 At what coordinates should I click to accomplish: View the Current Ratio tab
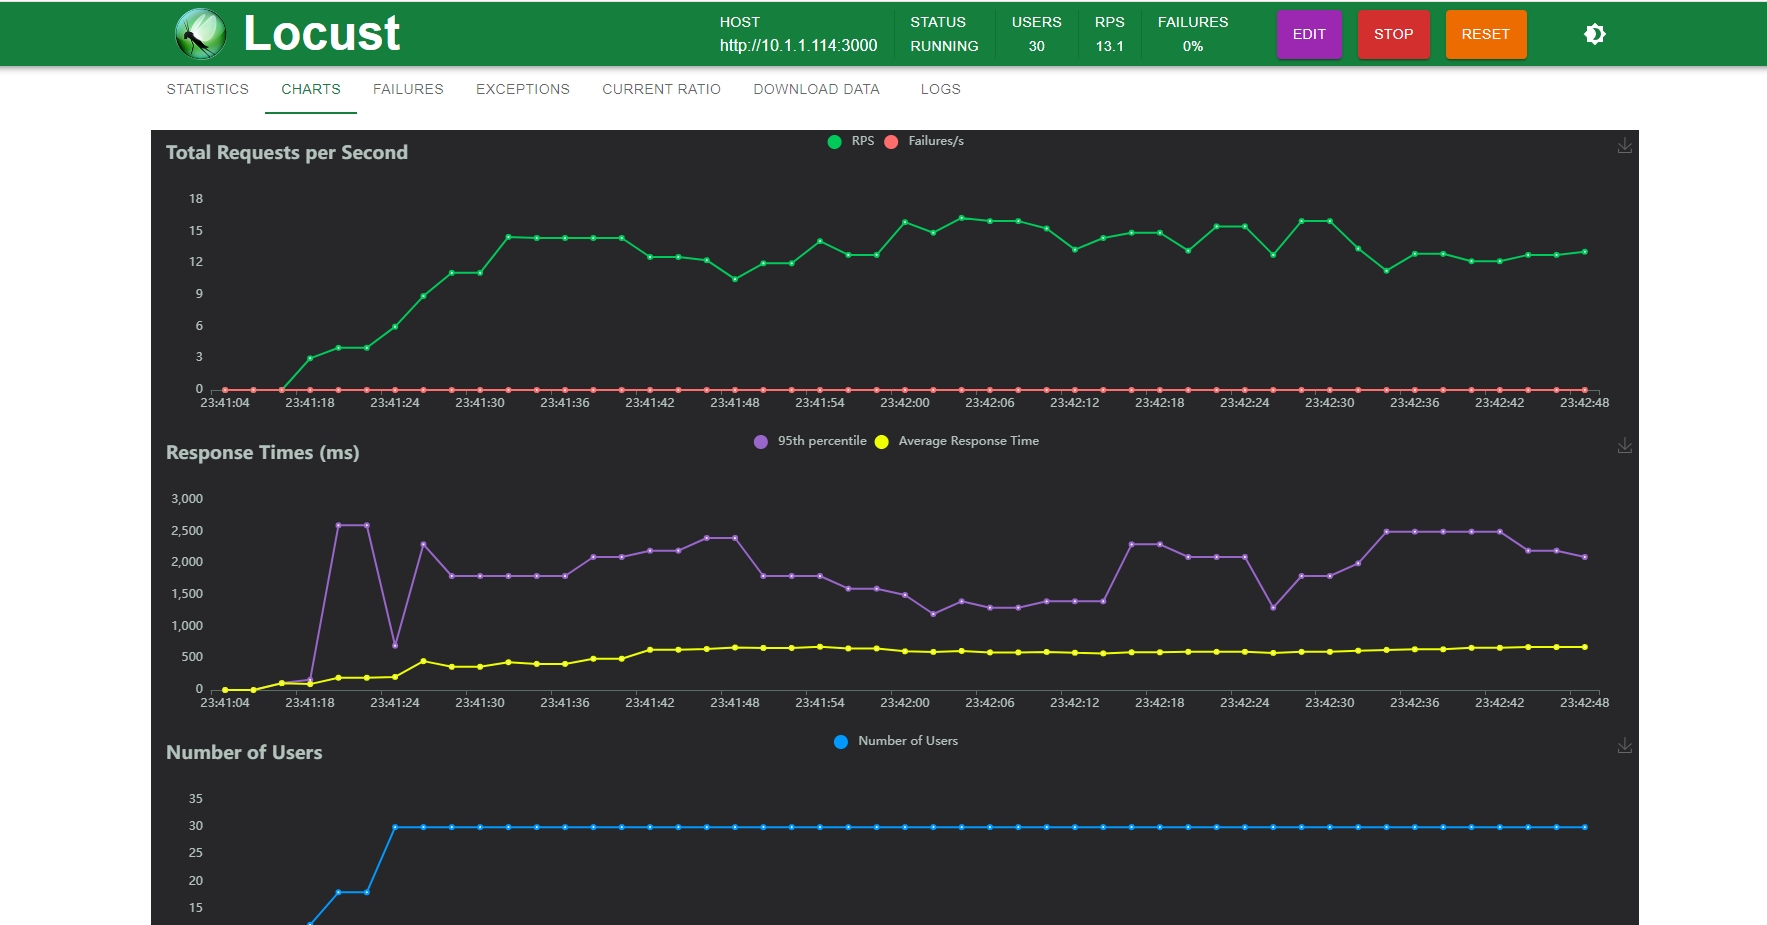tap(661, 89)
